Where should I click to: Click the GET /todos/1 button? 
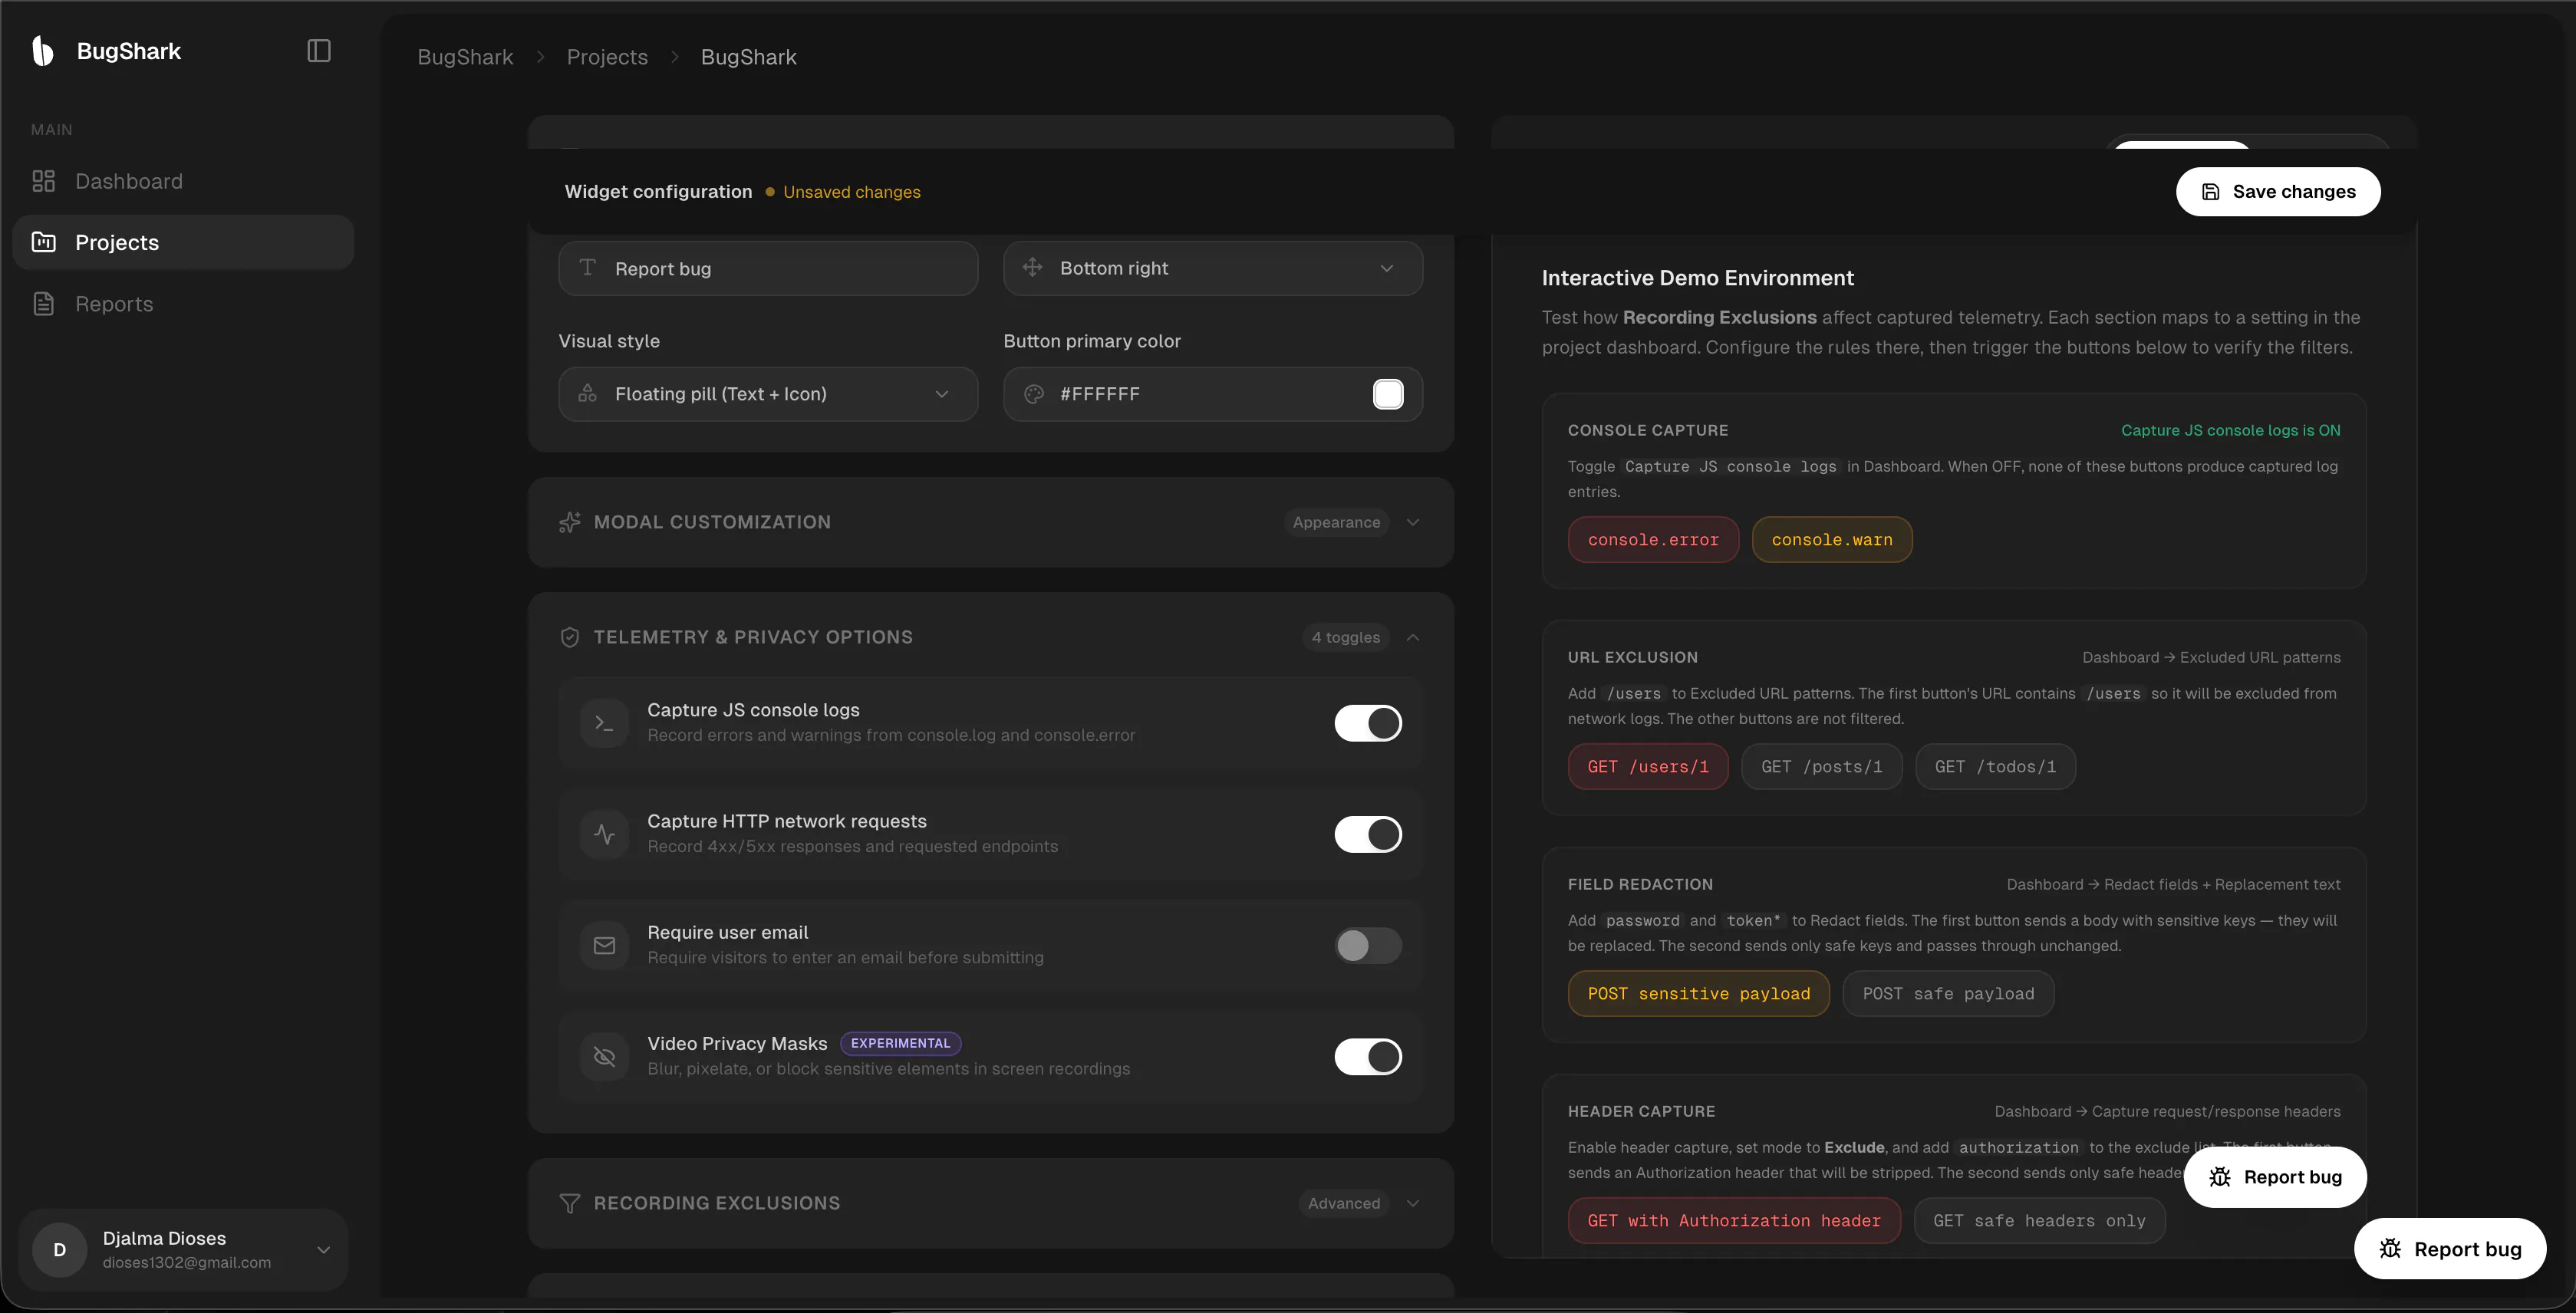pyautogui.click(x=1995, y=767)
